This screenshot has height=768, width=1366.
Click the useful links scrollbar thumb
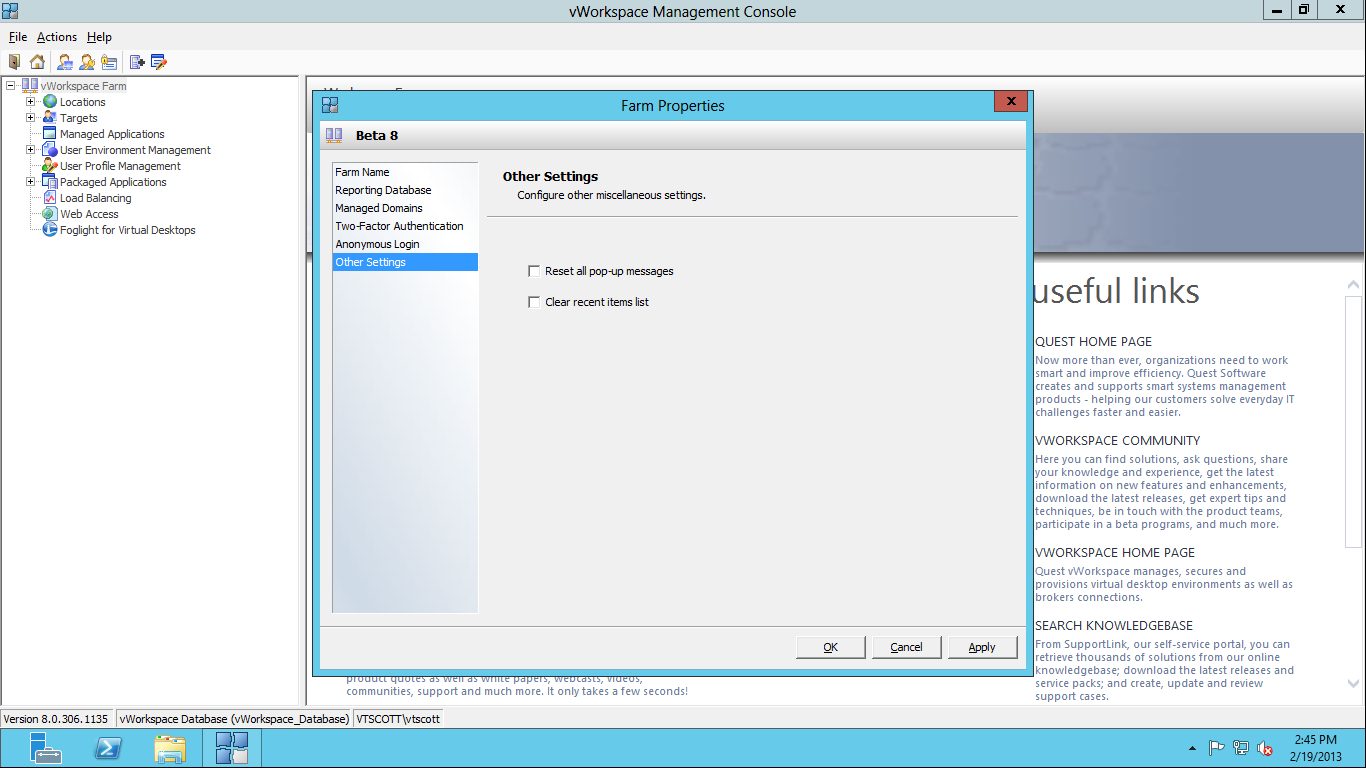click(x=1354, y=421)
